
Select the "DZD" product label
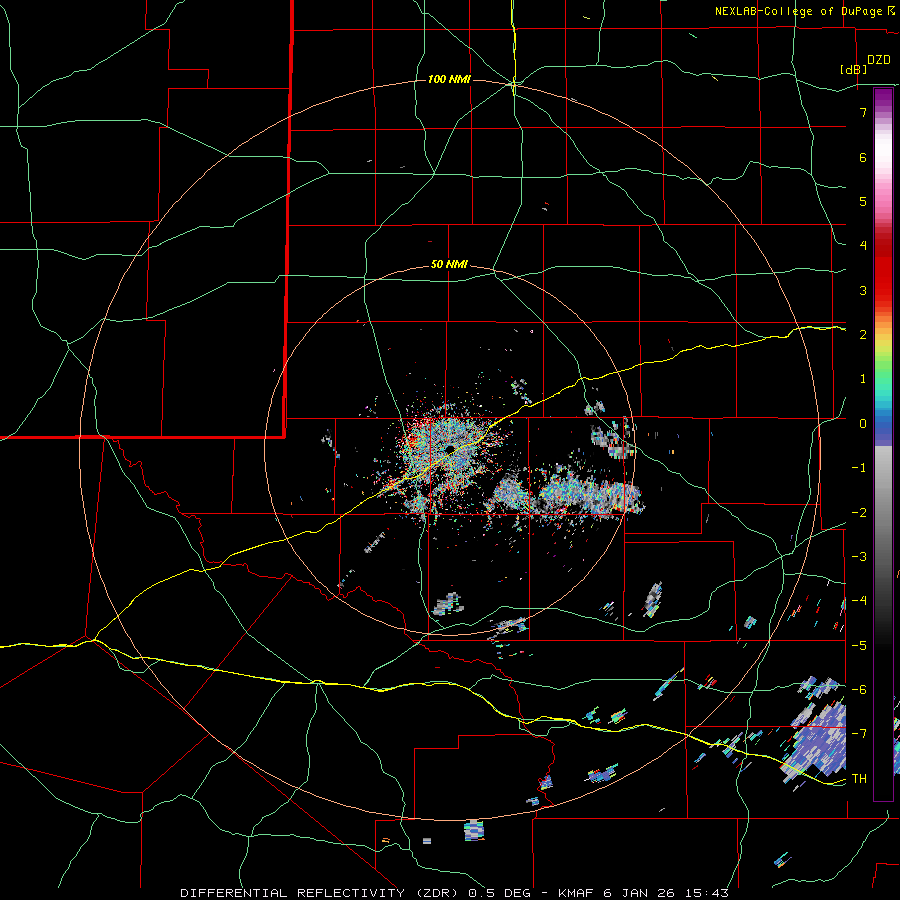pos(879,60)
